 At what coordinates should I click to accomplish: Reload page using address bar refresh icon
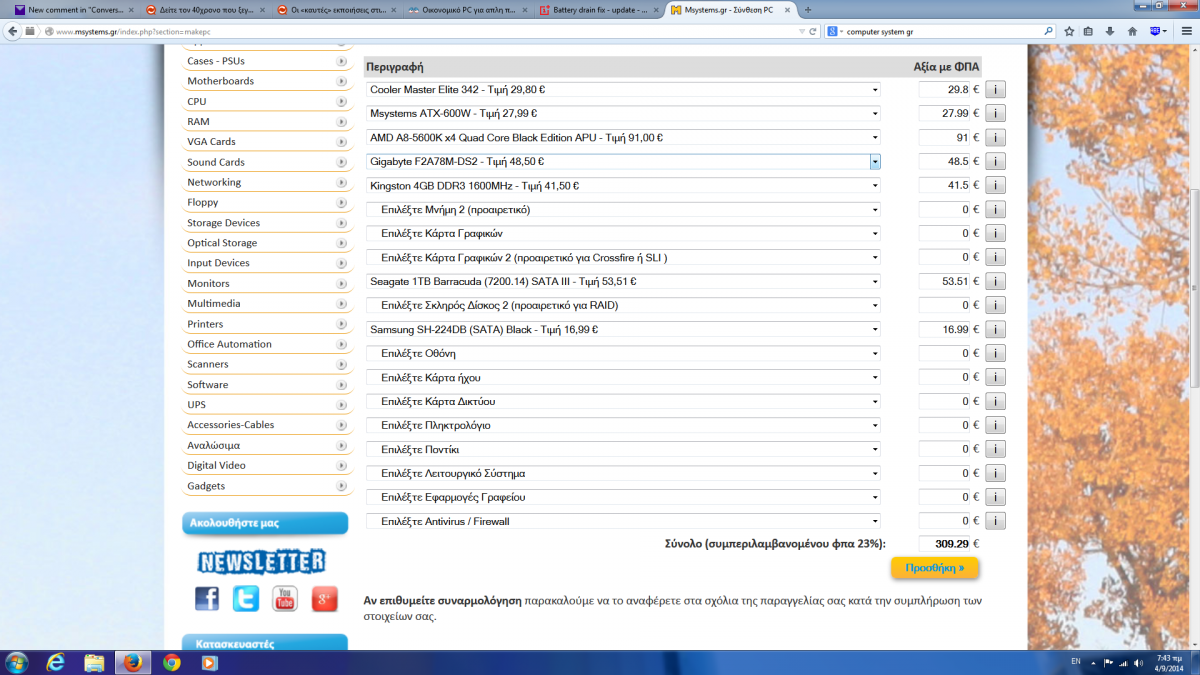click(x=815, y=31)
